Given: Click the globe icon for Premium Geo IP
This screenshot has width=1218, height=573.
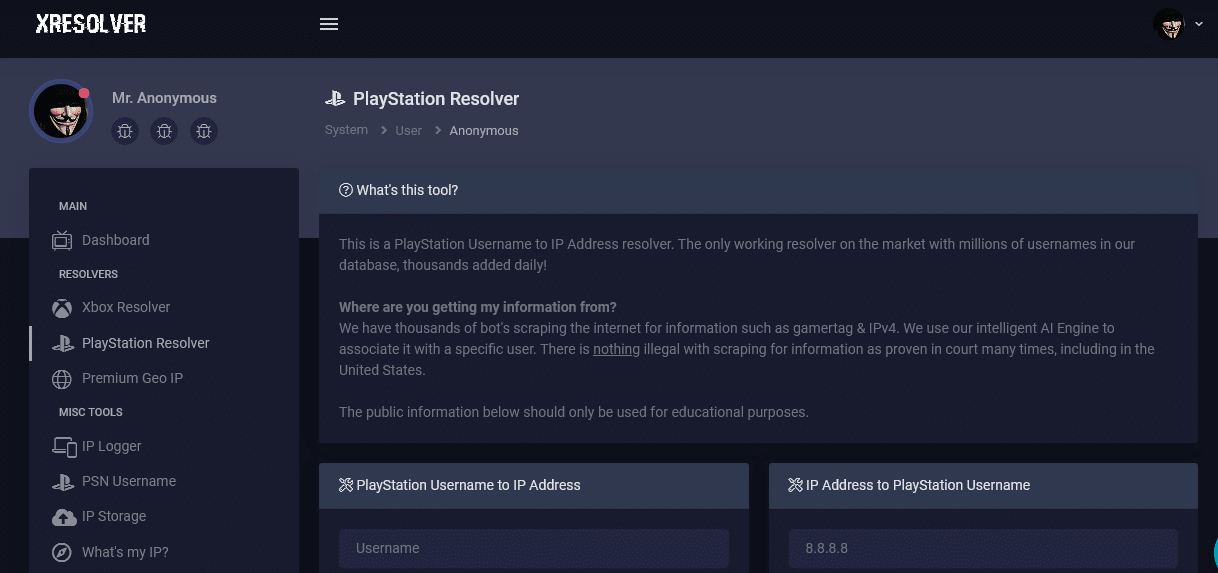Looking at the screenshot, I should coord(62,378).
